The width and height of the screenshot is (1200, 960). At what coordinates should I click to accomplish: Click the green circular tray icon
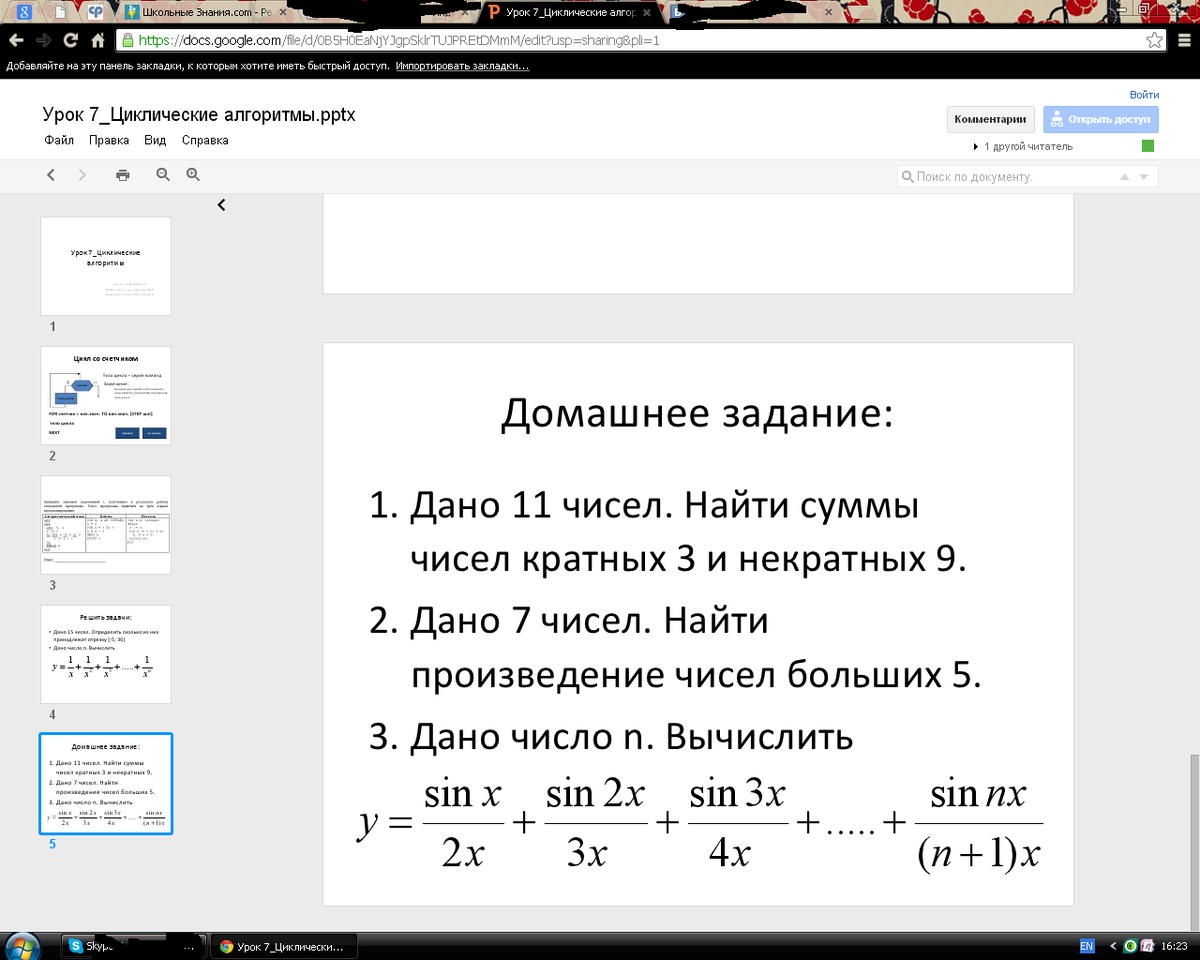click(x=1131, y=945)
